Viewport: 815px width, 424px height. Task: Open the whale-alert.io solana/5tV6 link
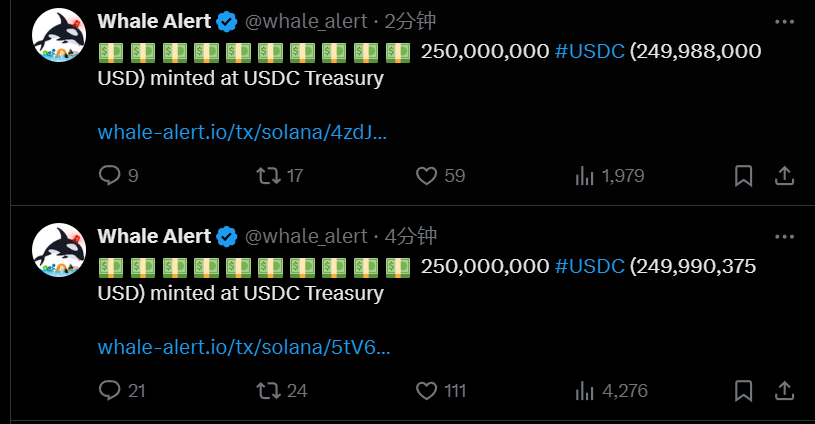click(x=243, y=347)
